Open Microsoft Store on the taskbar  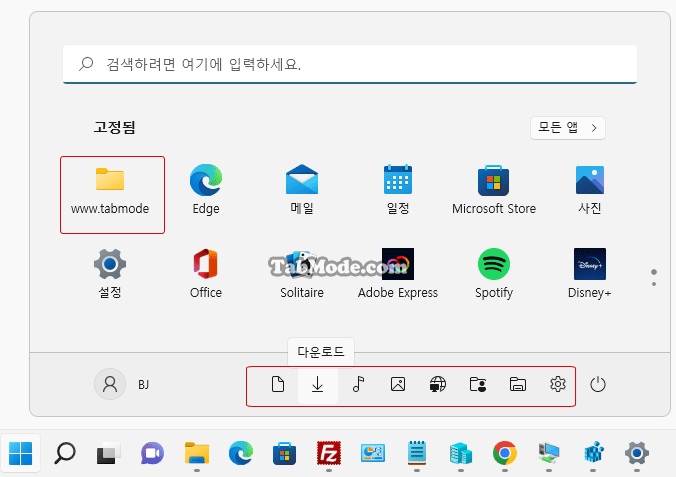pos(285,453)
